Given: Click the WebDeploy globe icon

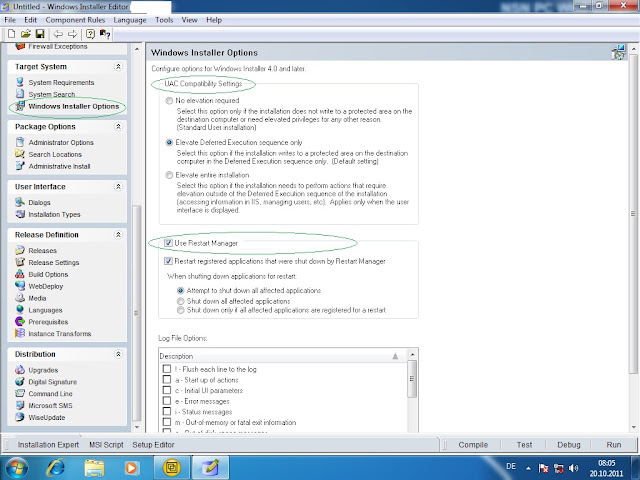Looking at the screenshot, I should click(20, 286).
